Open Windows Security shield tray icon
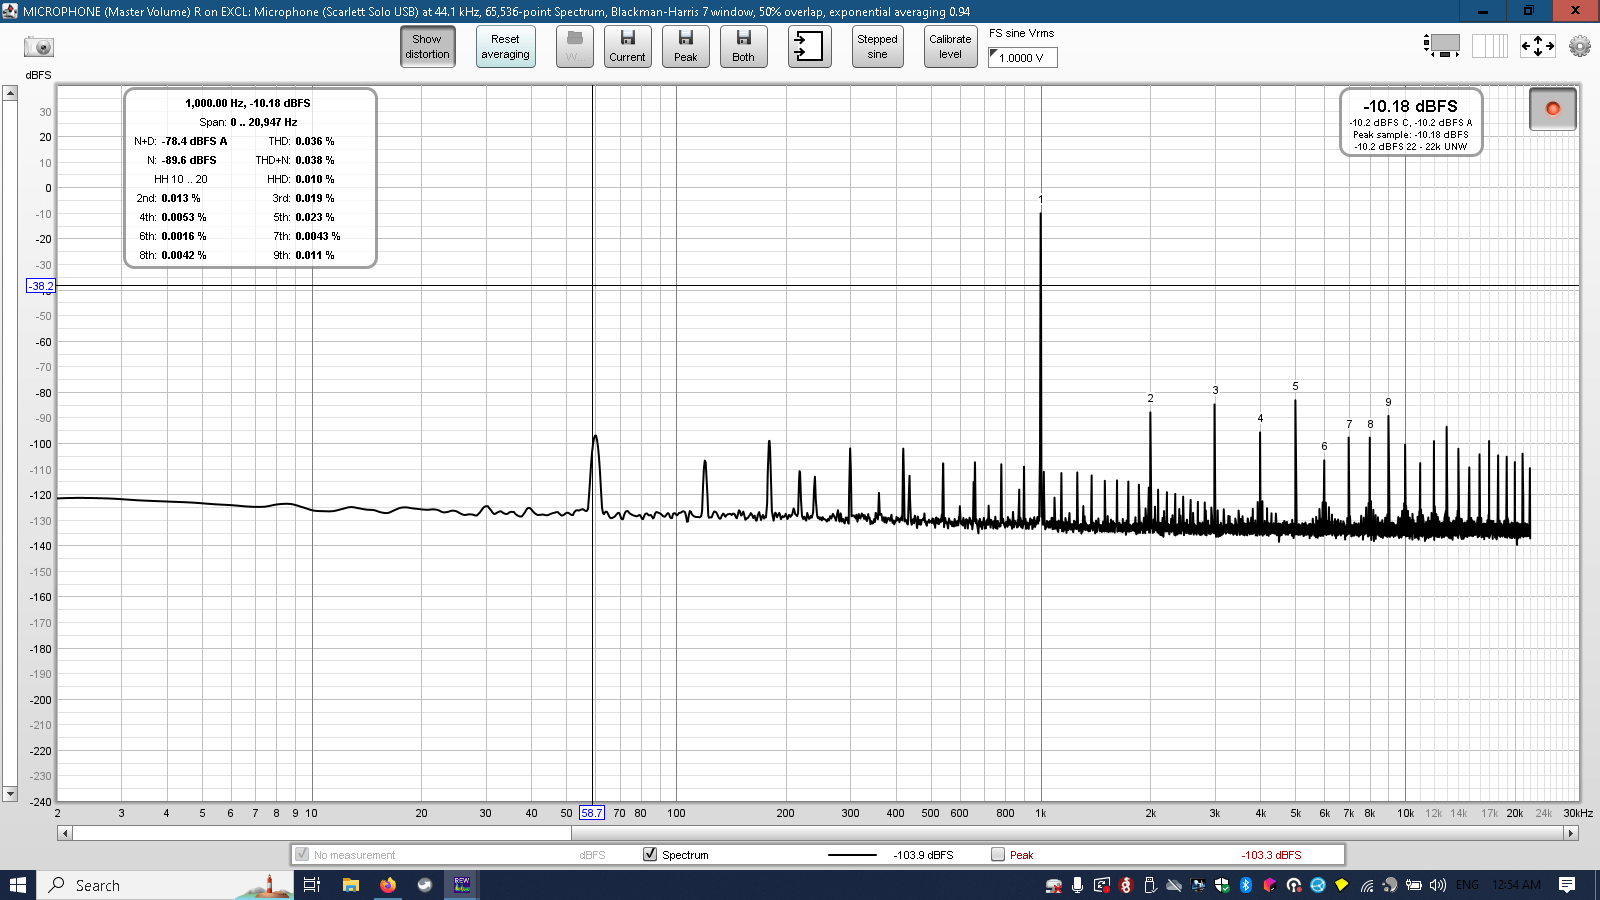Screen dimensions: 1600x900 pyautogui.click(x=1222, y=885)
